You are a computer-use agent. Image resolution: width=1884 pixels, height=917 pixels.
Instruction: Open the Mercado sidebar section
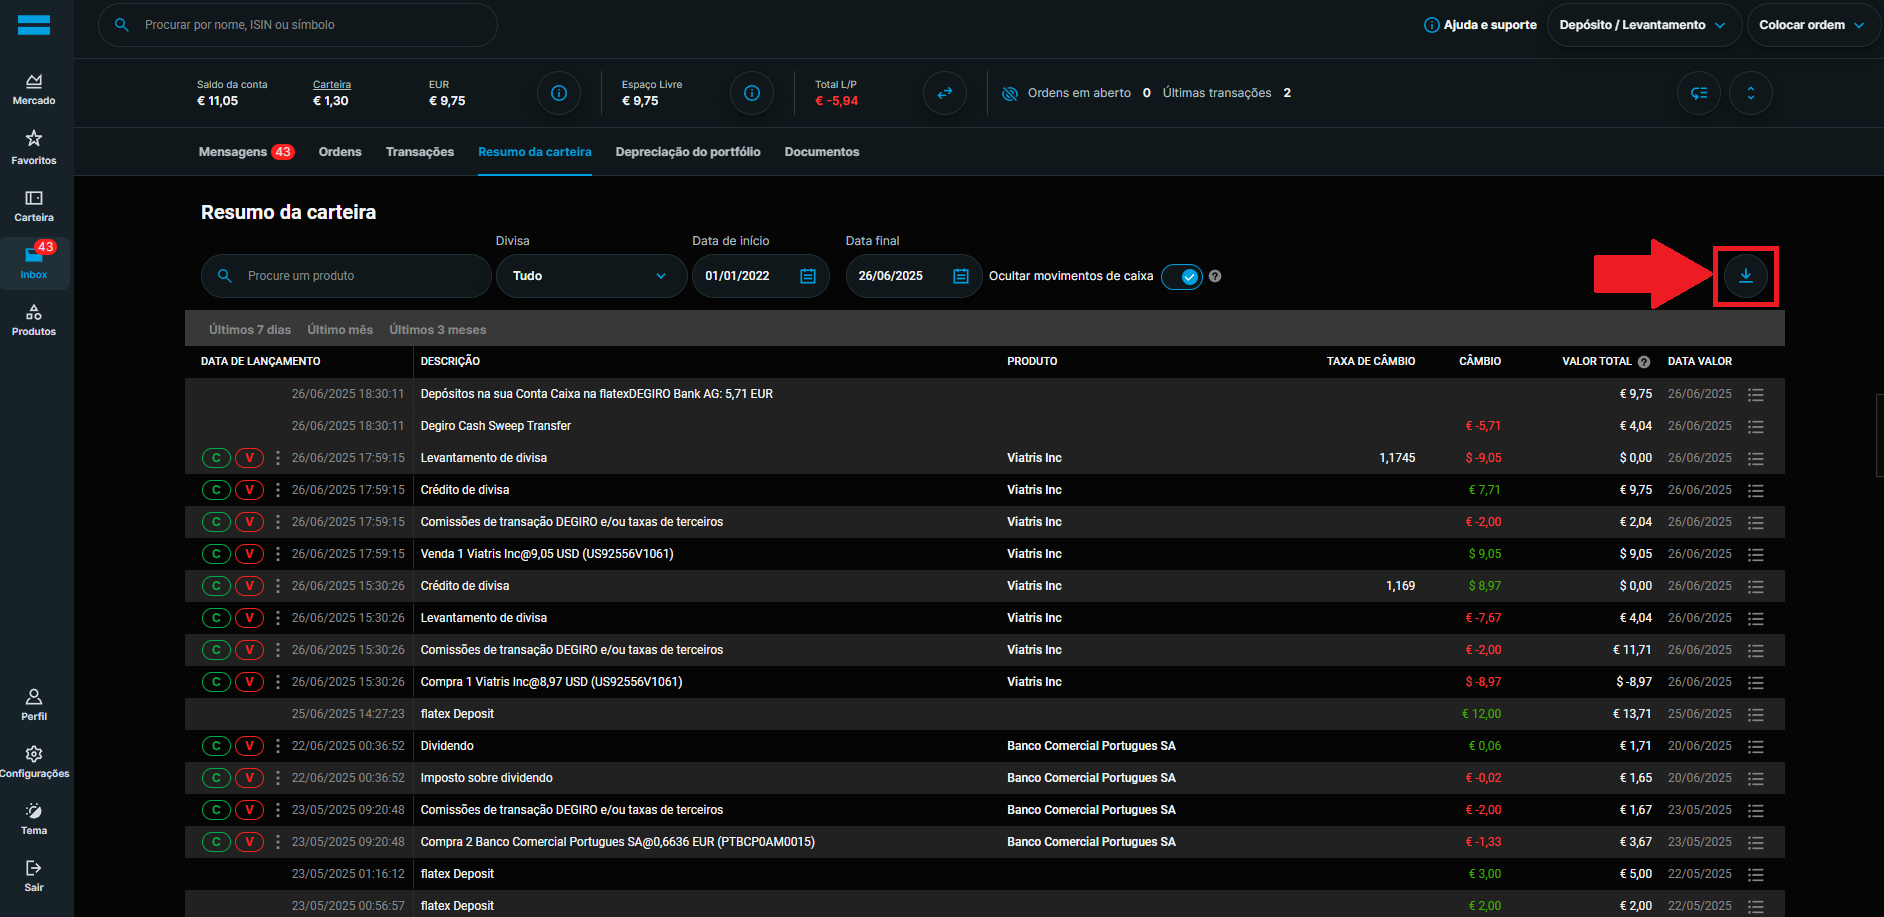tap(34, 89)
